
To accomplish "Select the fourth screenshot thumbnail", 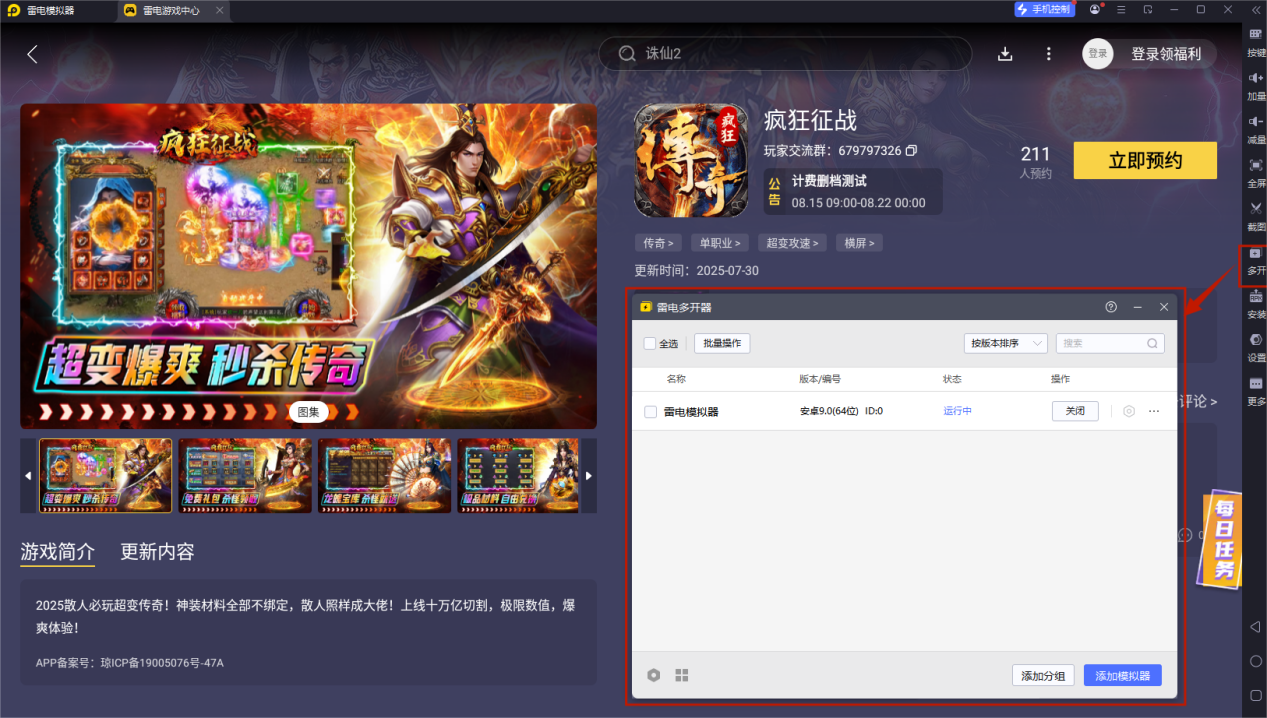I will click(x=518, y=476).
